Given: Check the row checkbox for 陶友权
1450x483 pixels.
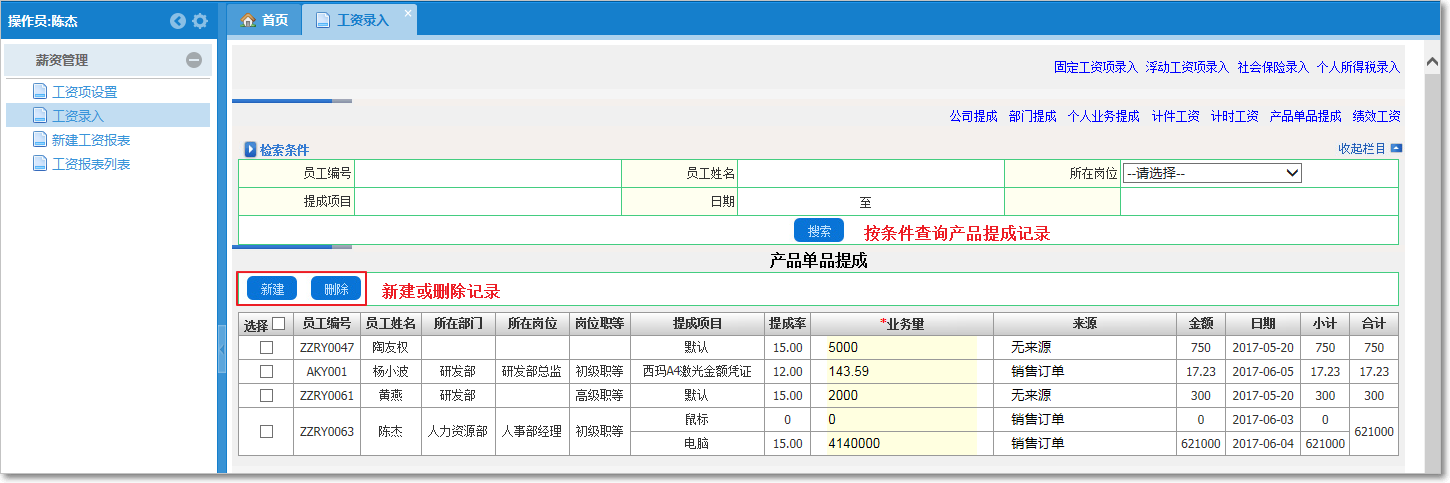Looking at the screenshot, I should (266, 348).
